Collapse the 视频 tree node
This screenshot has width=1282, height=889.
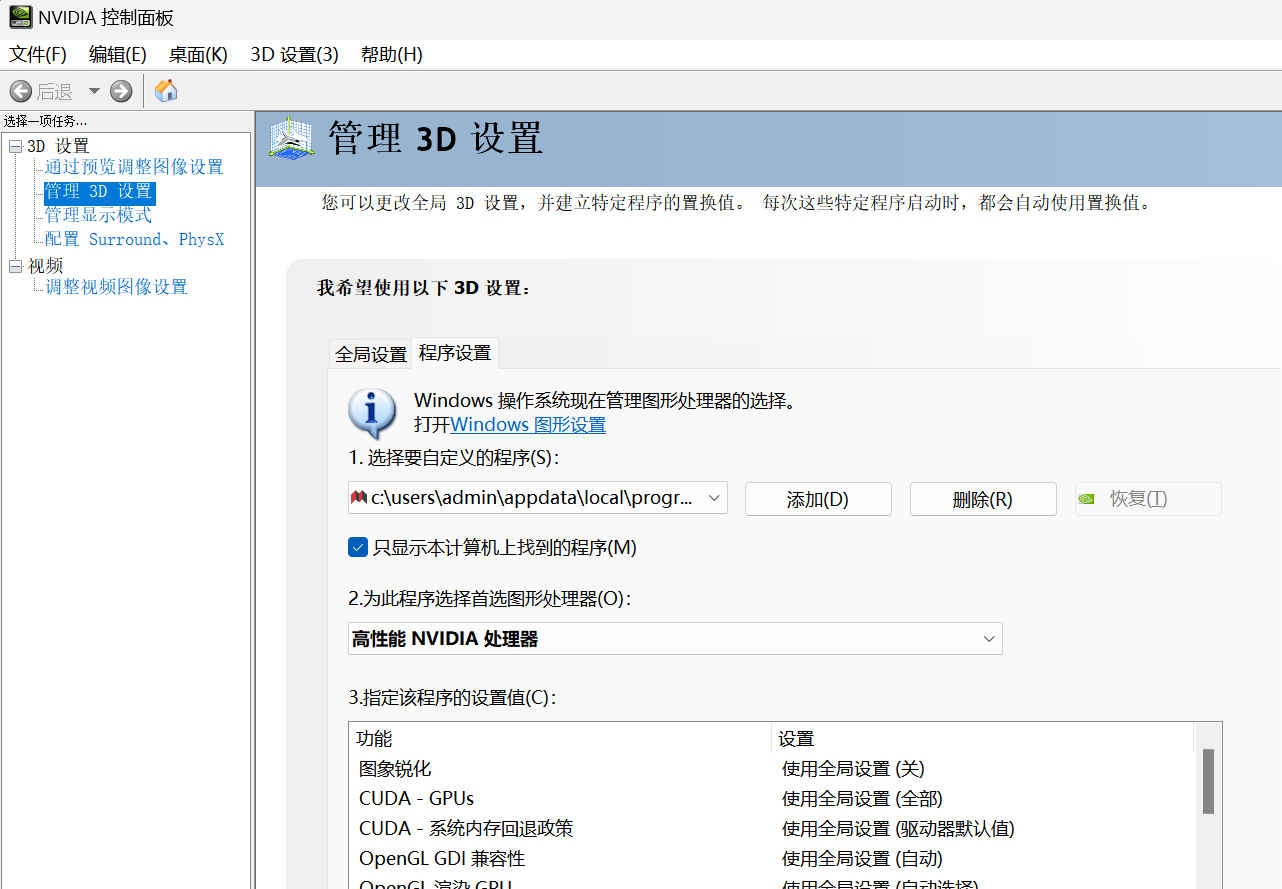click(x=15, y=266)
